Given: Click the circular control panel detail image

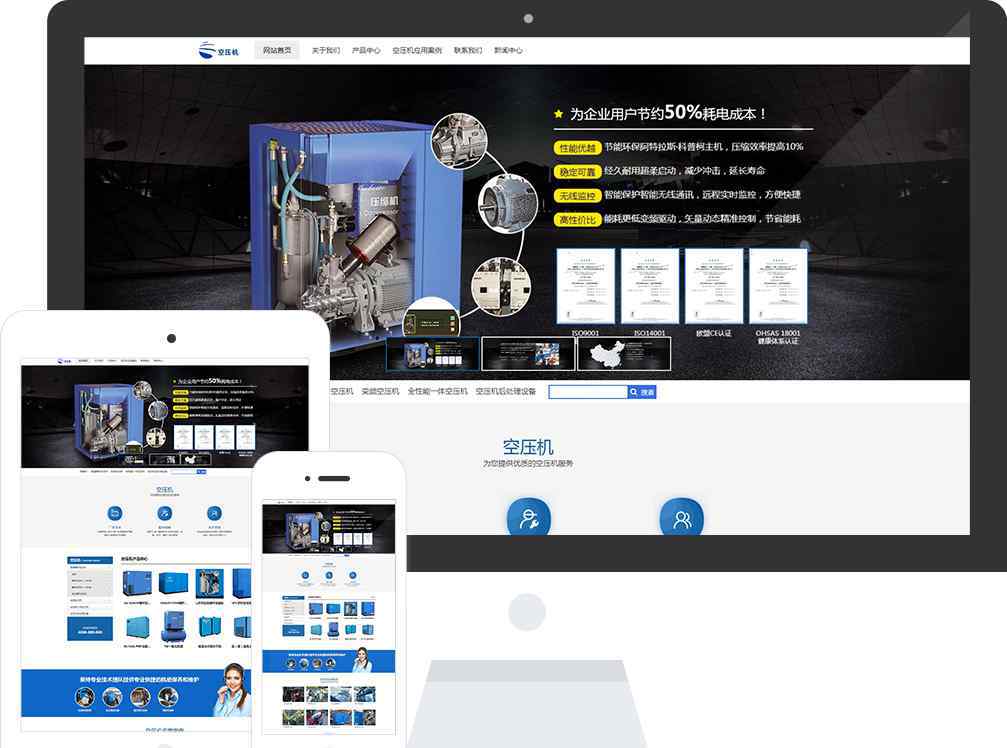Looking at the screenshot, I should pos(431,319).
